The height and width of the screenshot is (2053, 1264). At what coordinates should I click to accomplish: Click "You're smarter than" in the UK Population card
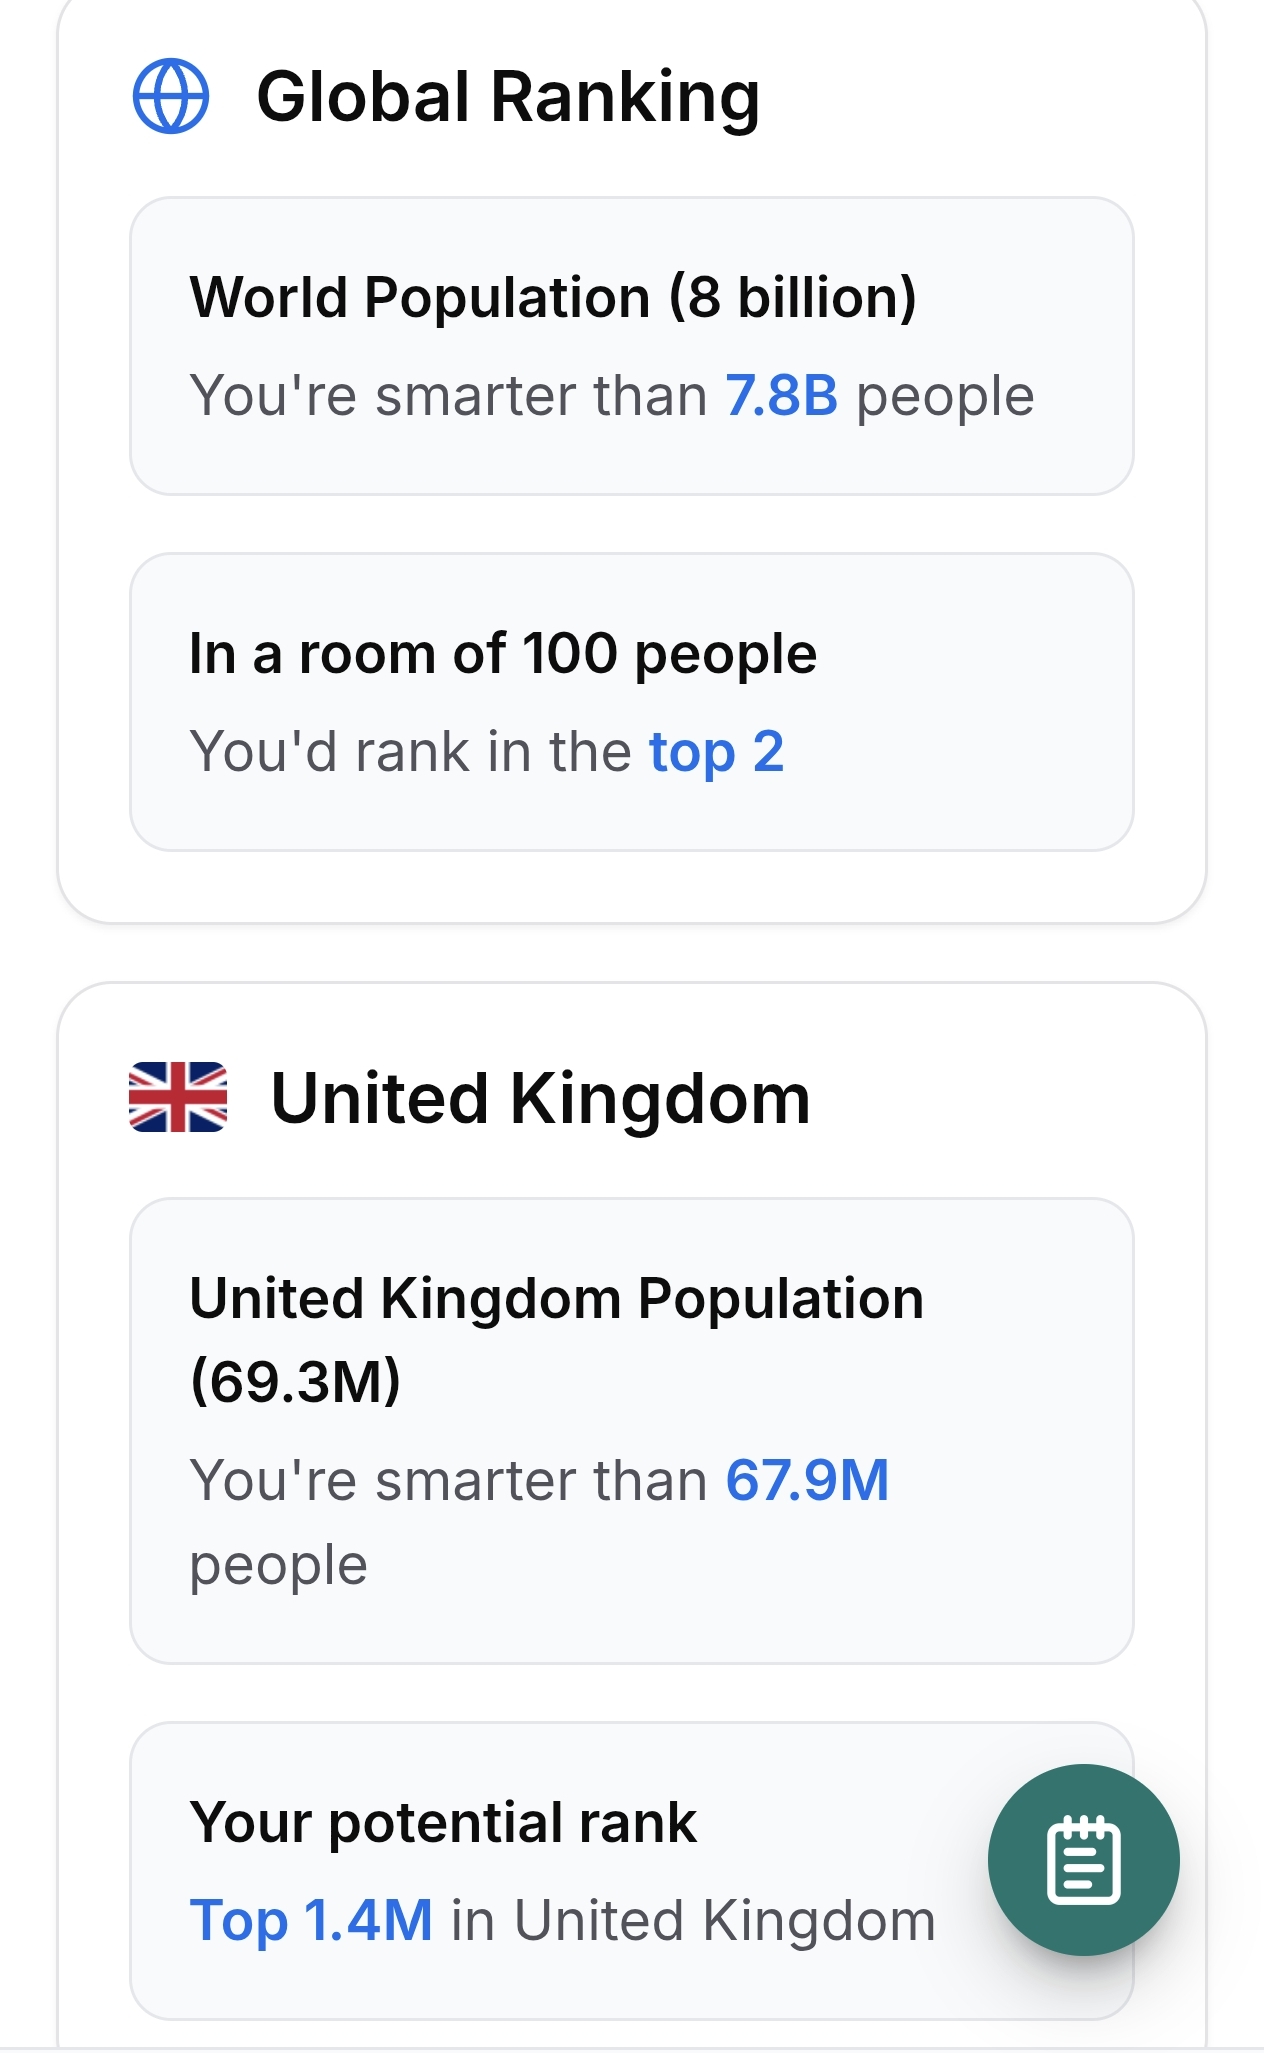449,1480
